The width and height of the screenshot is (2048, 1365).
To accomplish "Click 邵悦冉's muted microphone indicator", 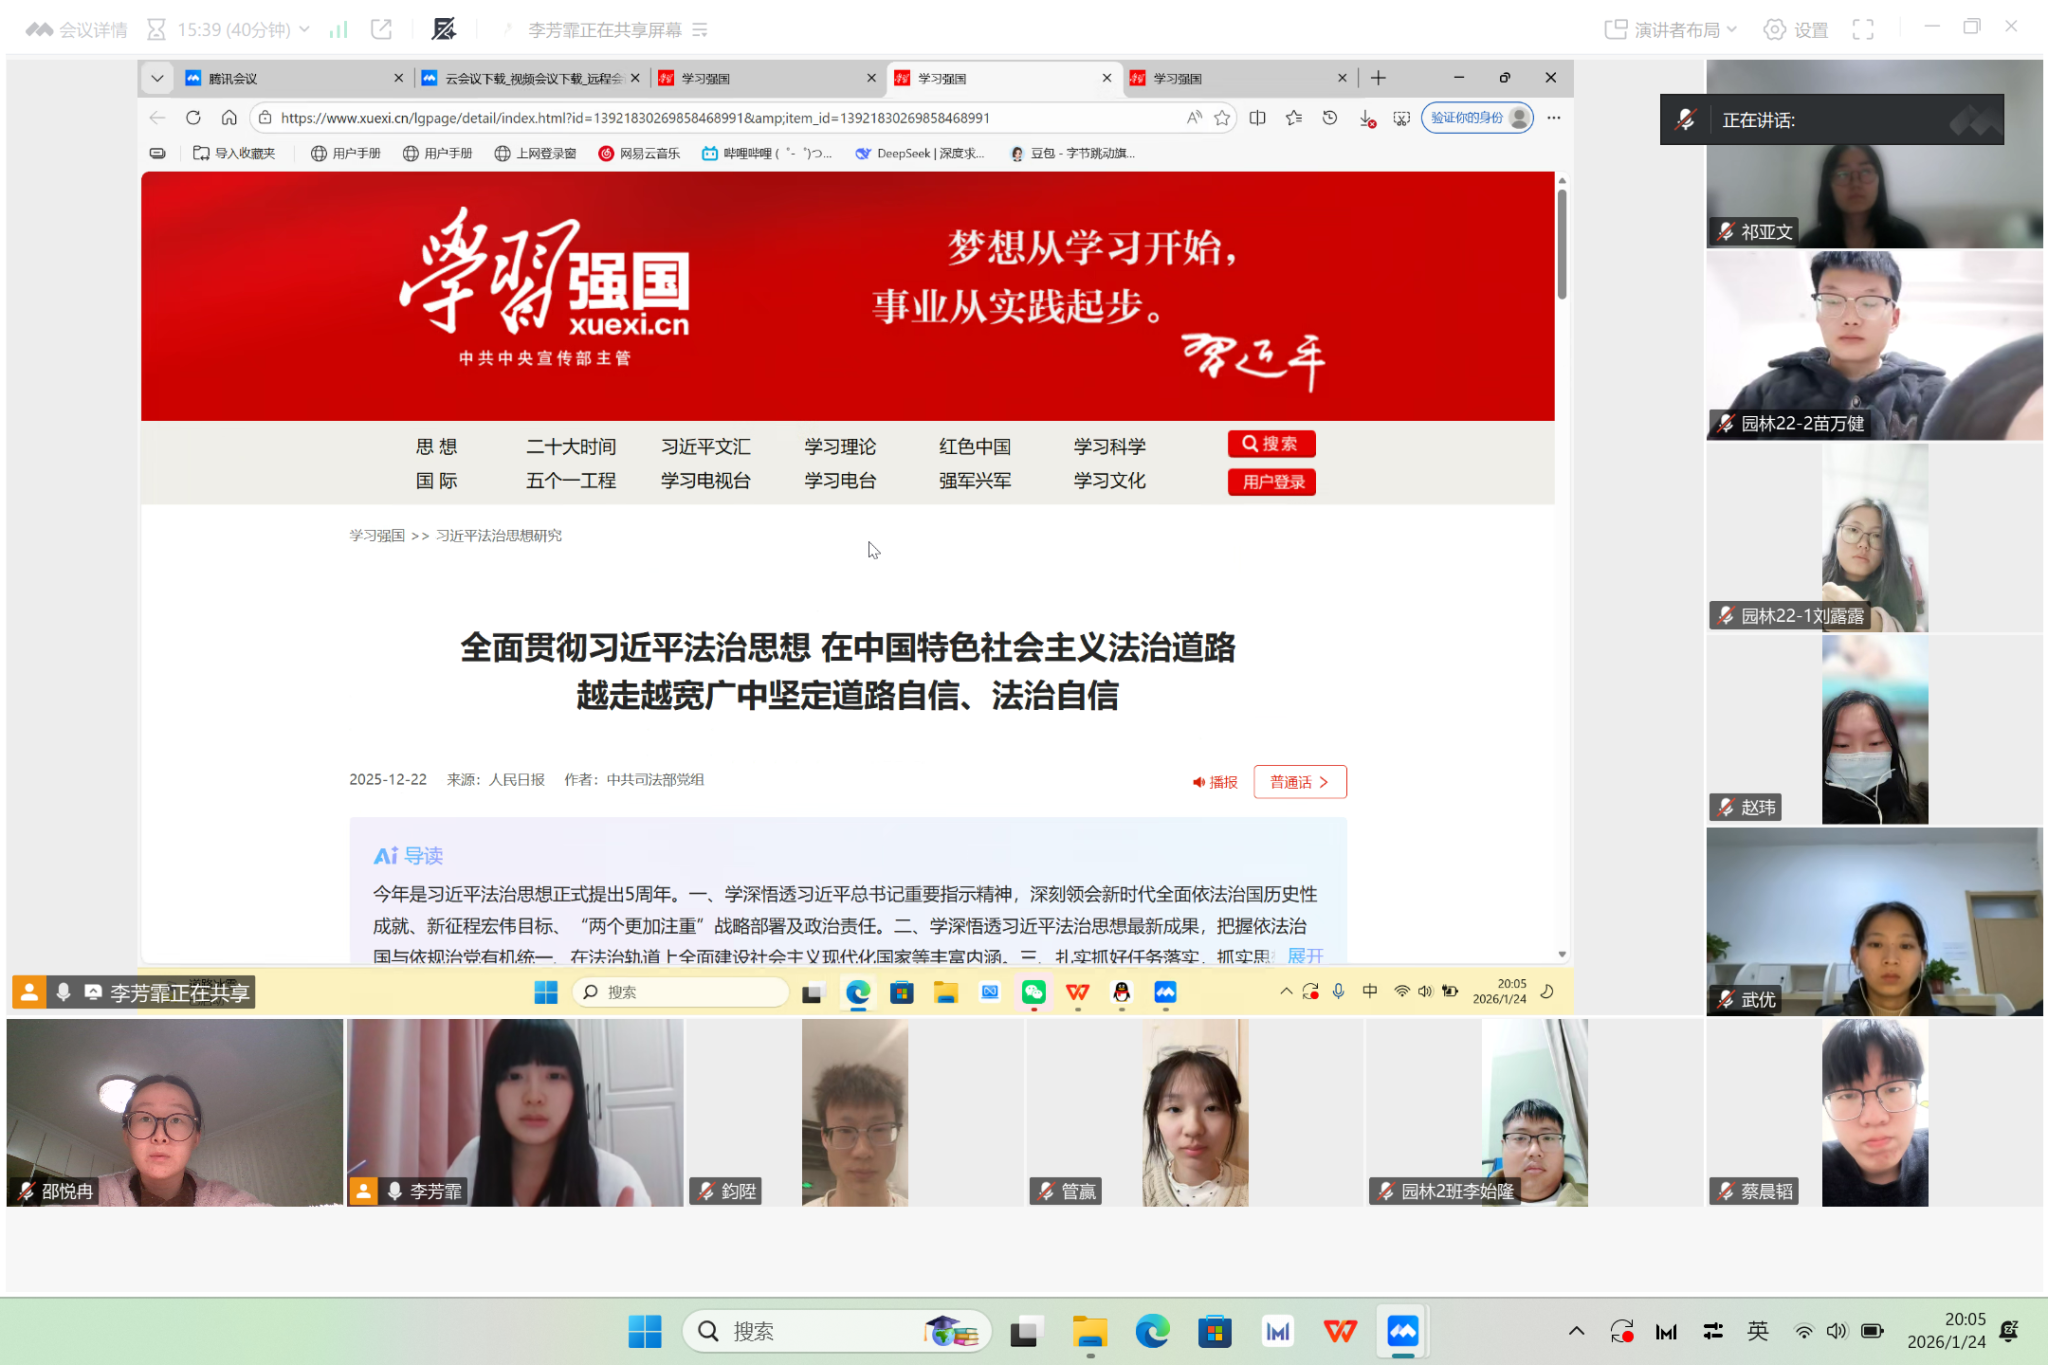I will point(26,1191).
